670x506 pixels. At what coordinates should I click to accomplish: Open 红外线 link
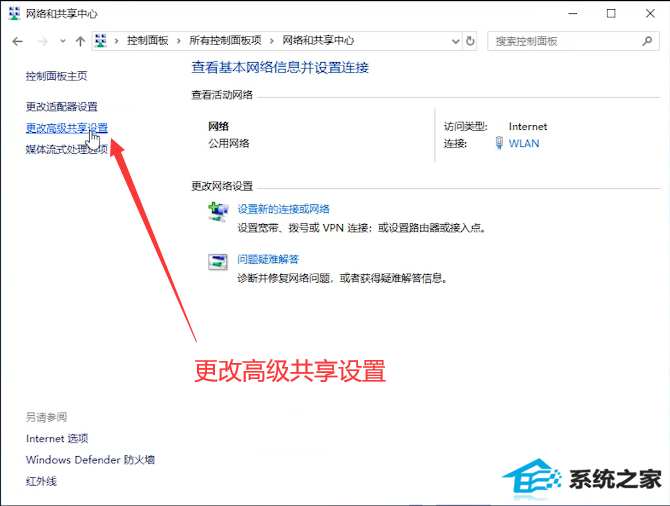(x=41, y=481)
